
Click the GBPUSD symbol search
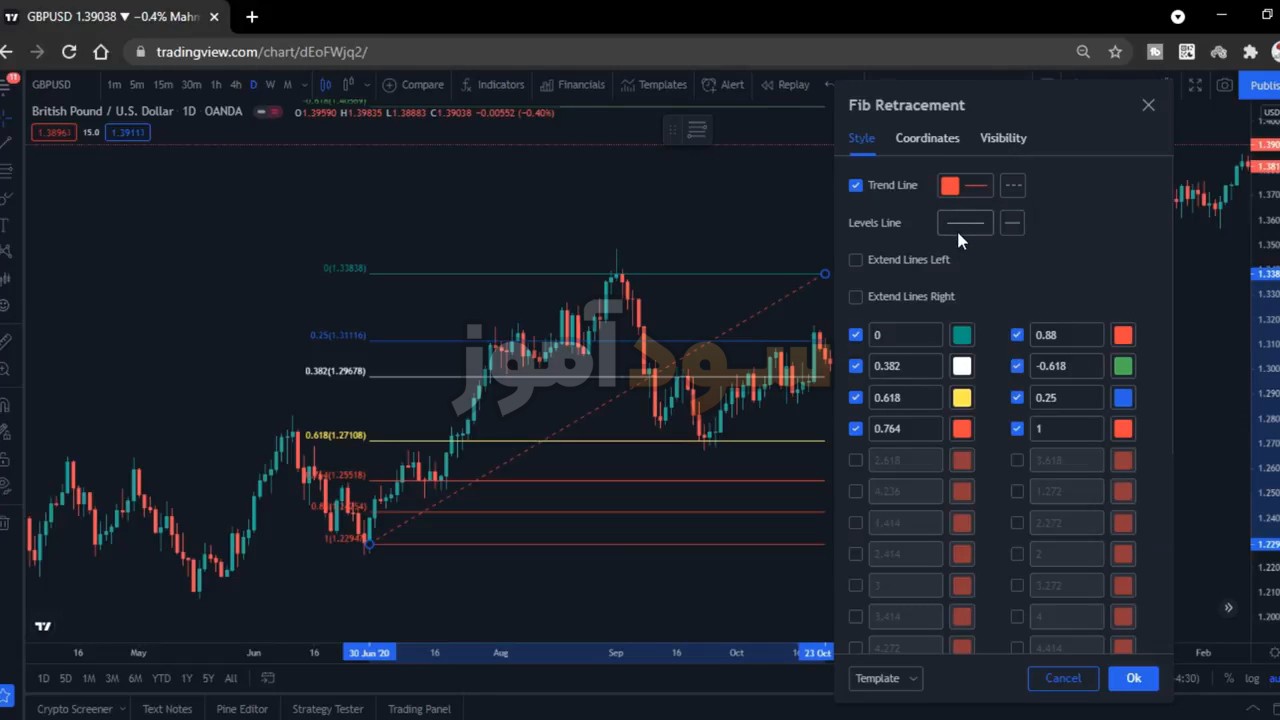pyautogui.click(x=51, y=85)
